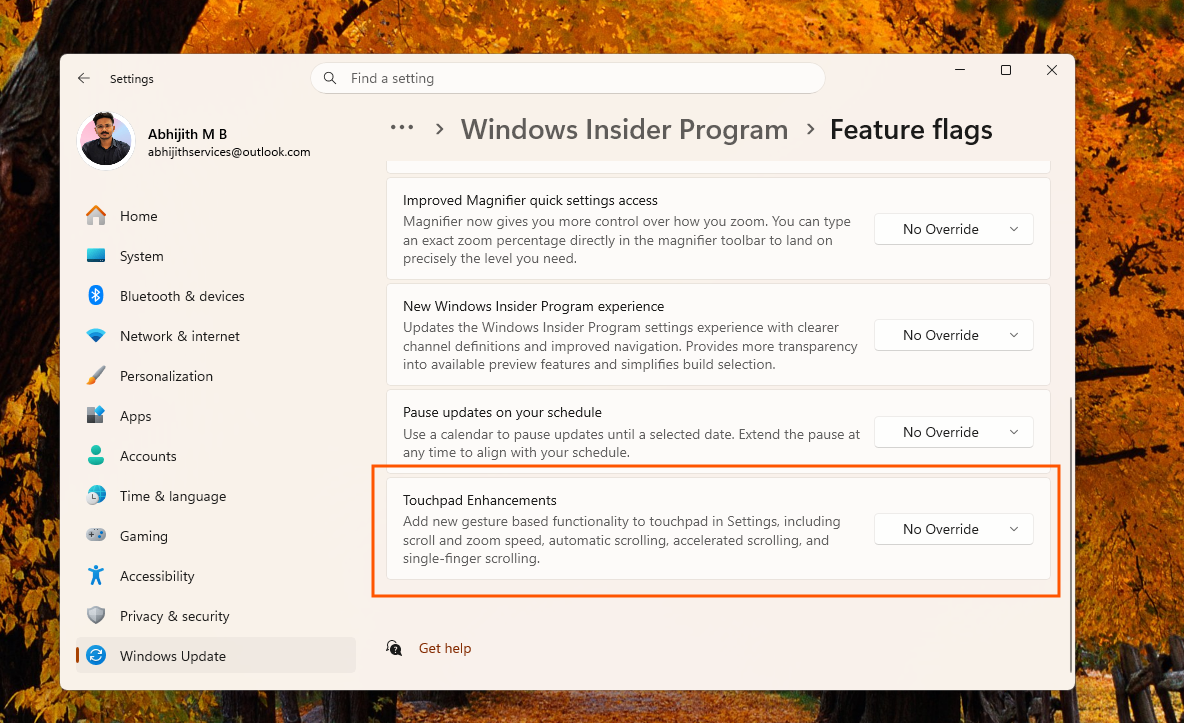The image size is (1184, 723).
Task: Open Pause updates override dropdown
Action: pyautogui.click(x=954, y=432)
